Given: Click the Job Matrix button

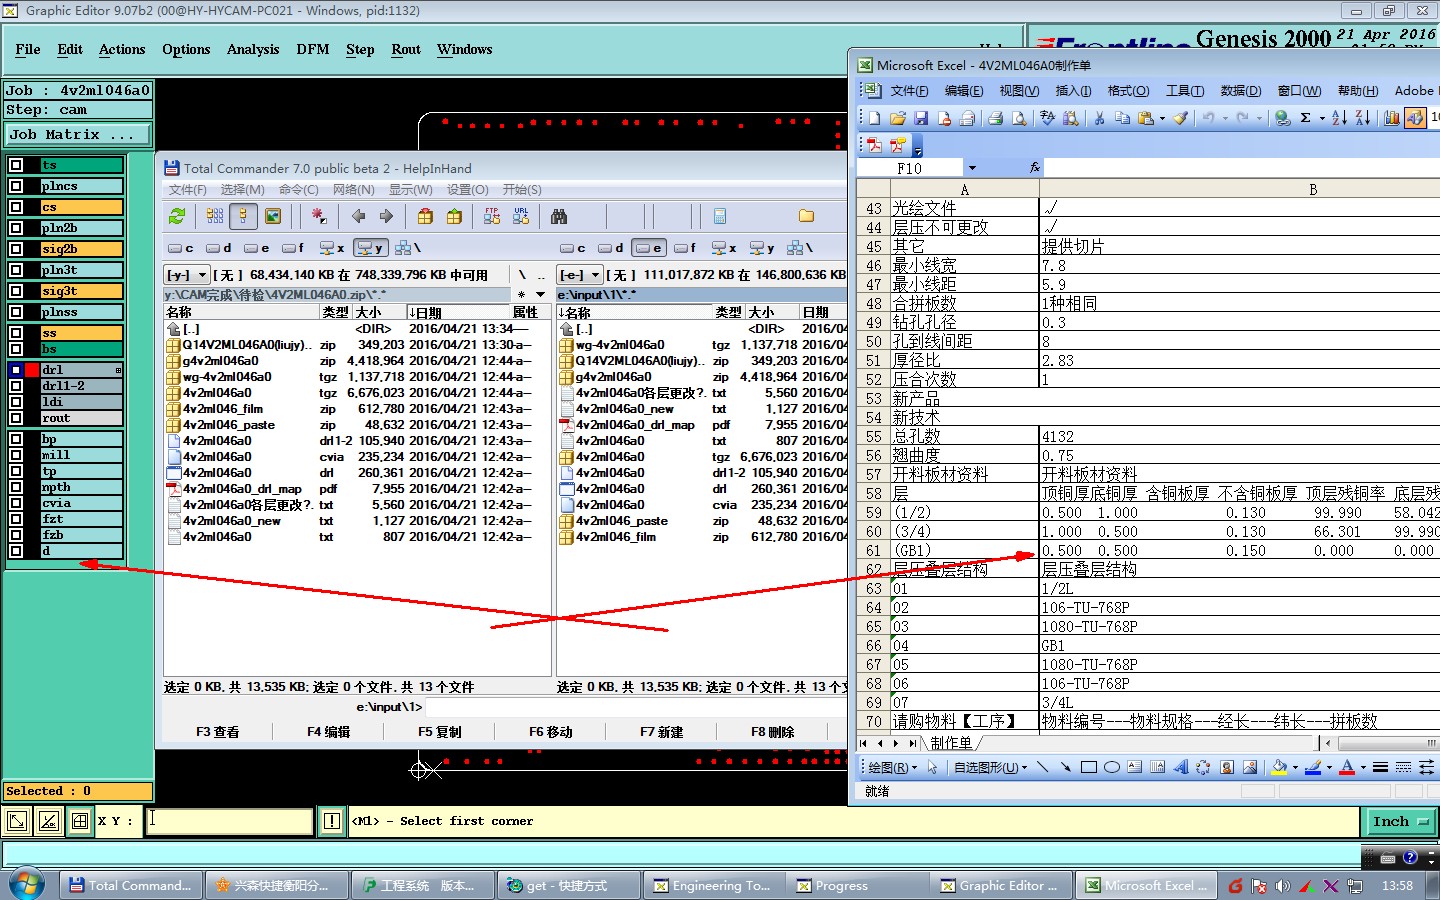Looking at the screenshot, I should click(79, 134).
